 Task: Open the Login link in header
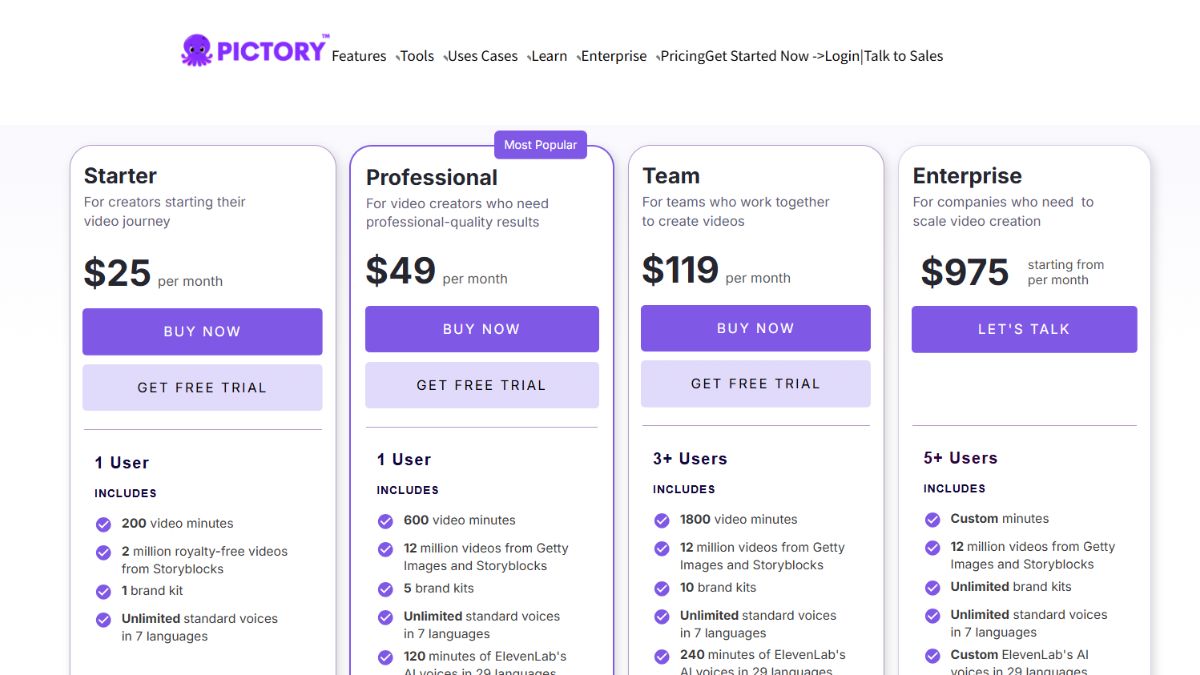click(x=842, y=56)
